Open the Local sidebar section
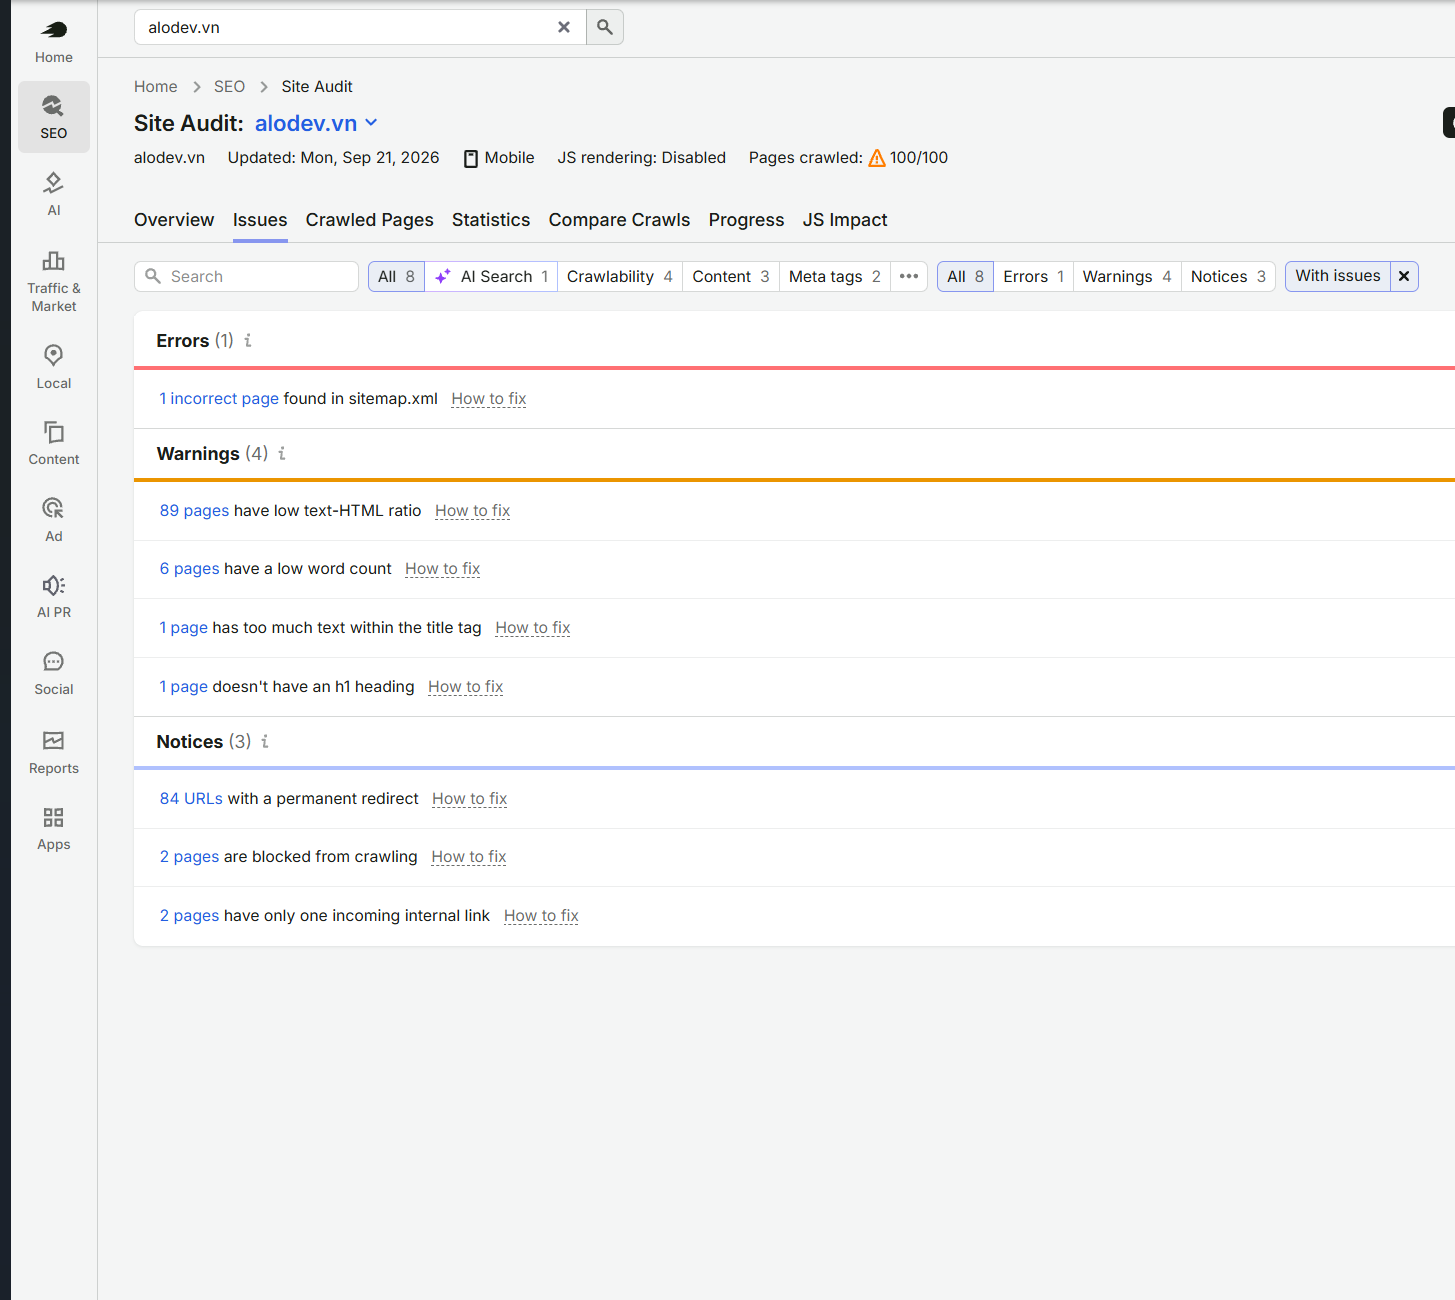The image size is (1455, 1300). pos(54,367)
